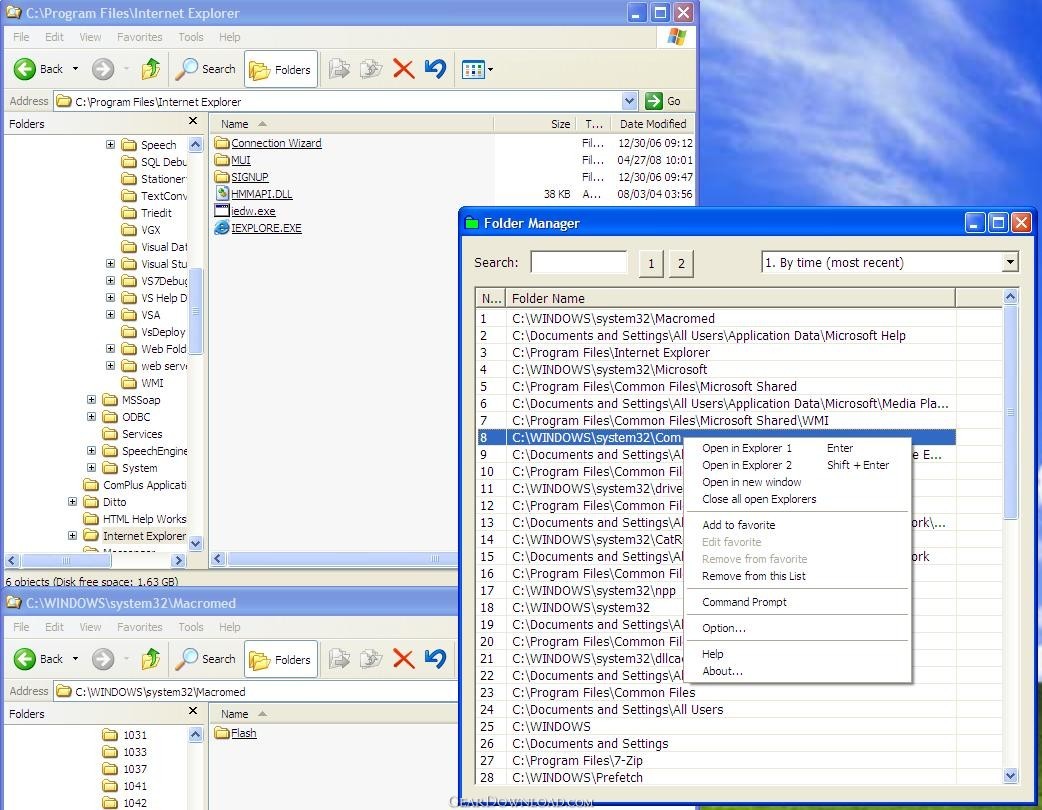1042x810 pixels.
Task: Click Back arrow in Macromed window
Action: 25,659
